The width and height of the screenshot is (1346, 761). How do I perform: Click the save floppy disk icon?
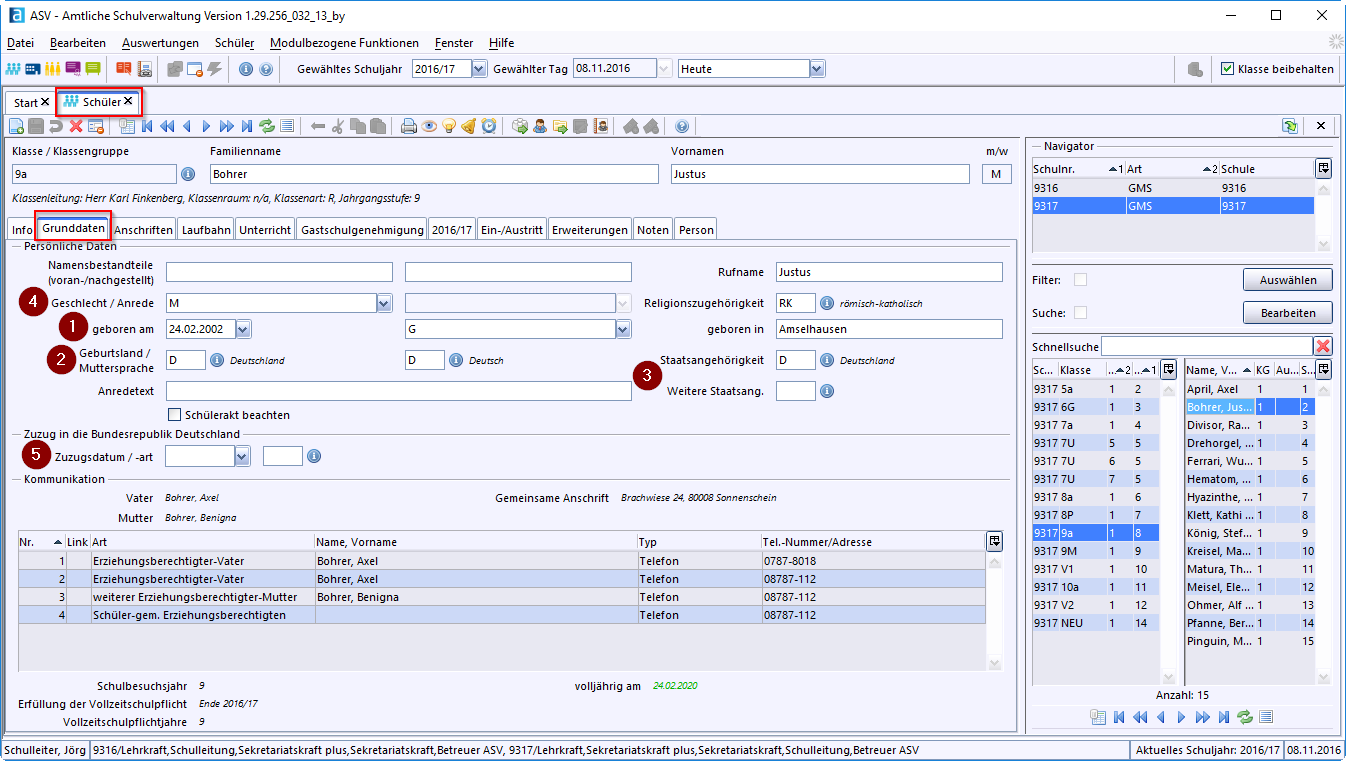pos(35,126)
